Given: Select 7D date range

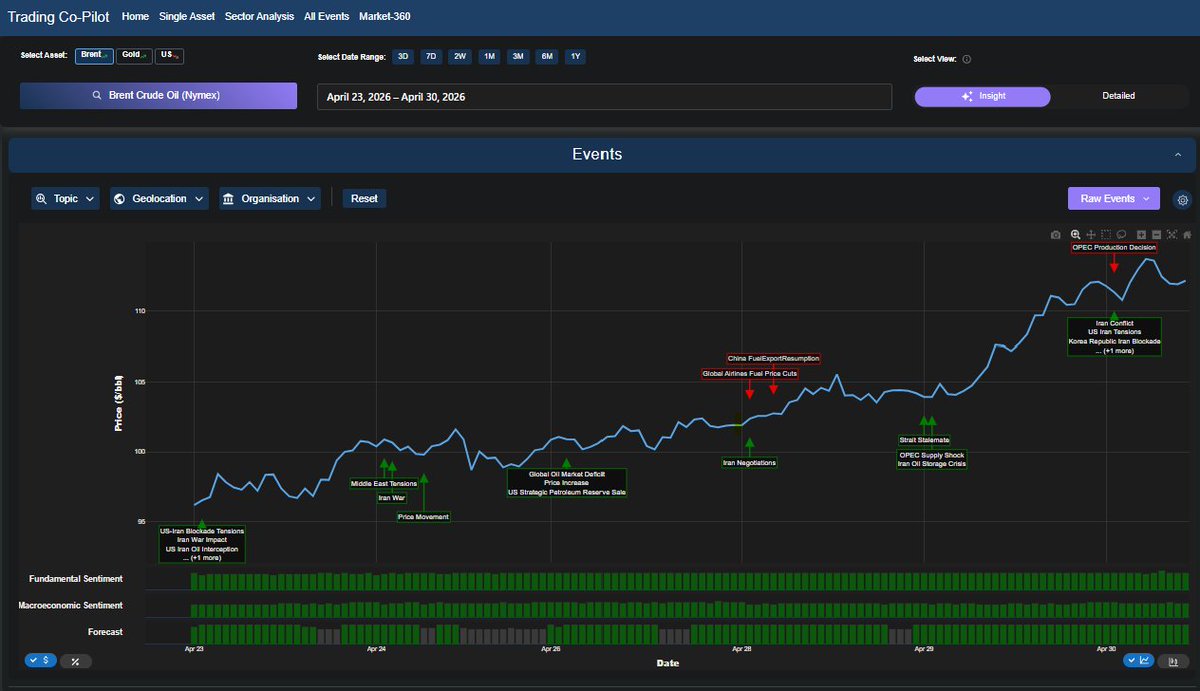Looking at the screenshot, I should coord(431,57).
